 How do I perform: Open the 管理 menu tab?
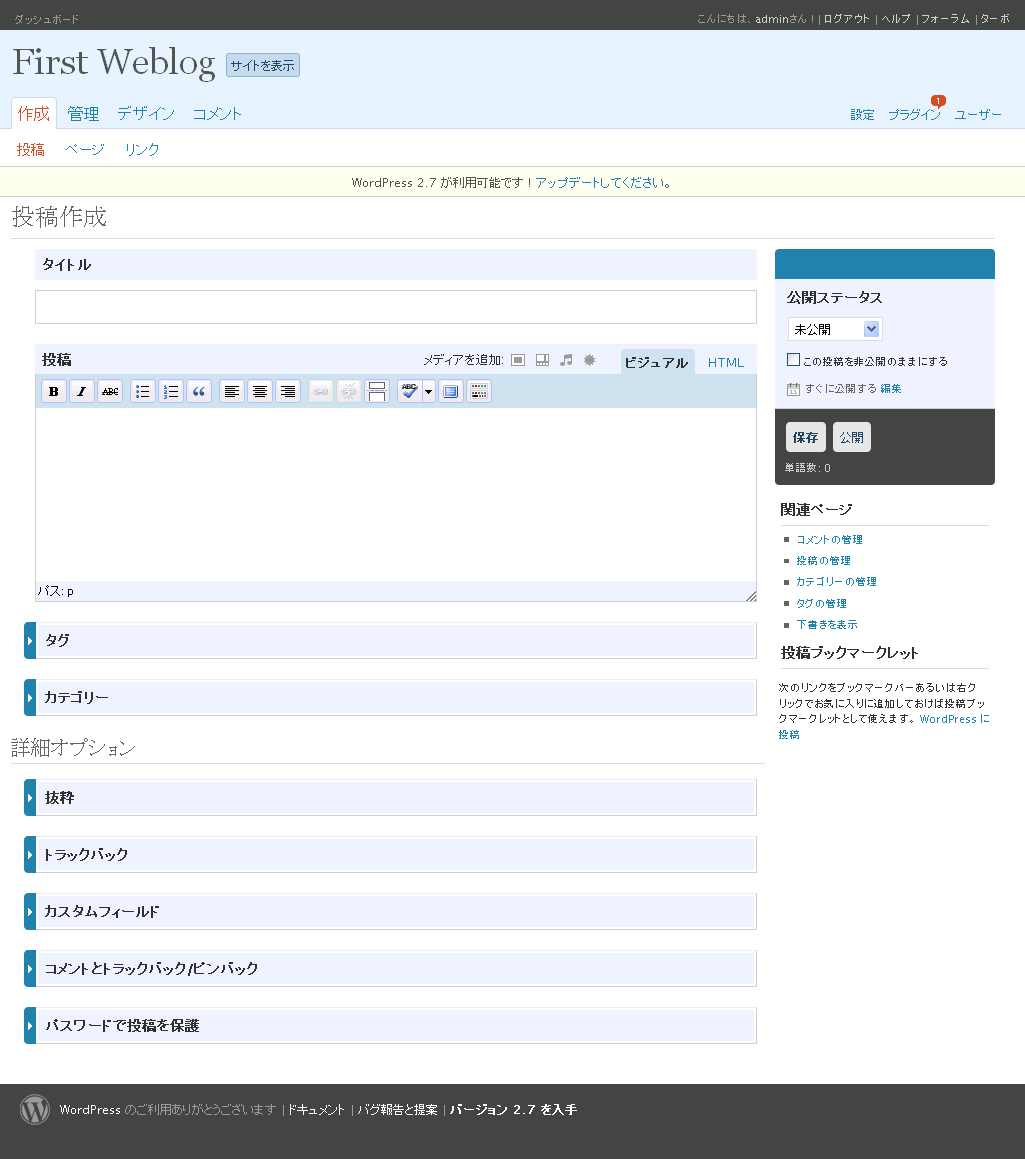coord(83,114)
